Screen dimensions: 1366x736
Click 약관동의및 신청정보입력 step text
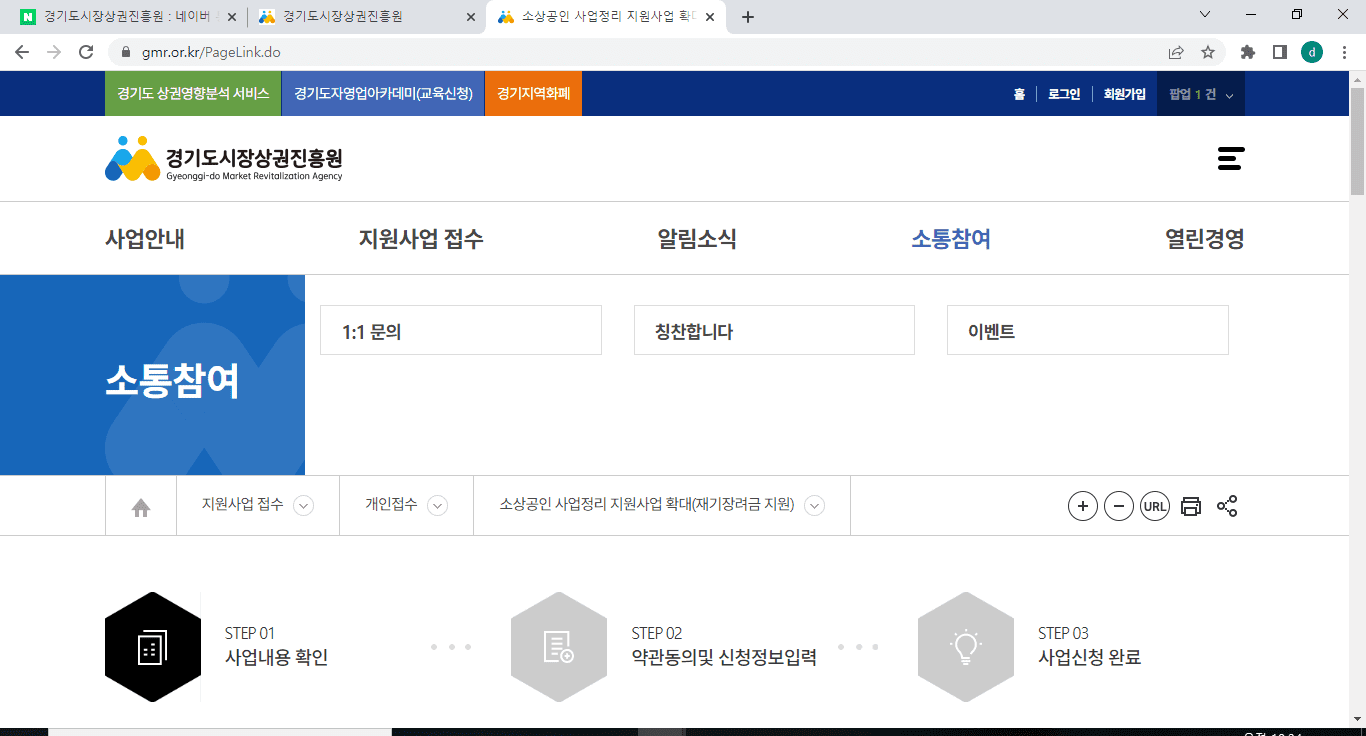pos(724,658)
